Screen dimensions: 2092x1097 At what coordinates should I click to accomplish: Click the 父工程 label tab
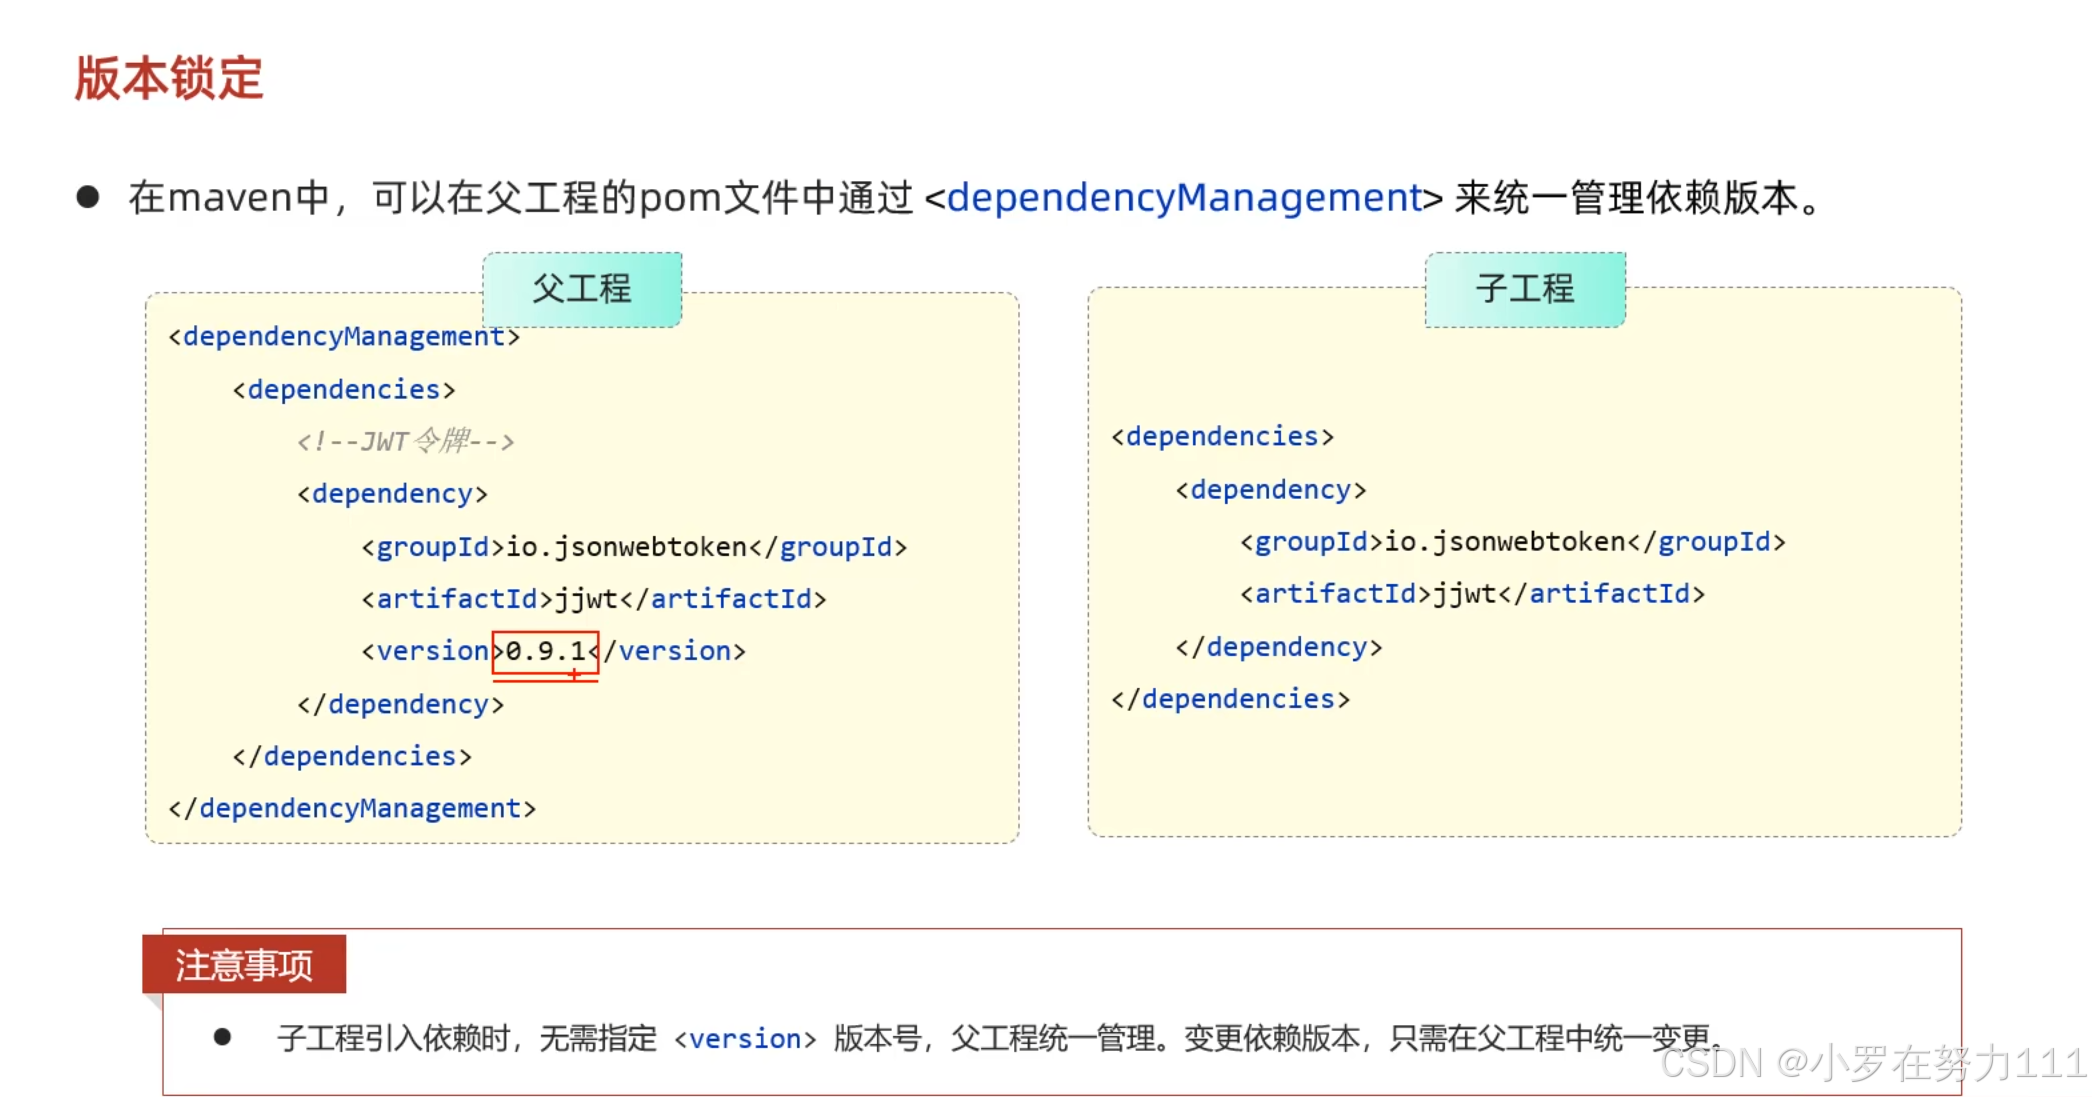pos(582,289)
